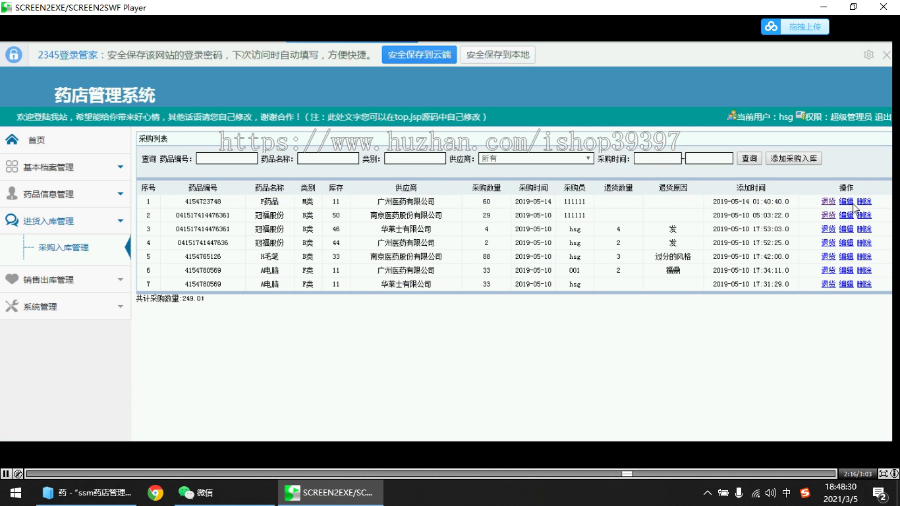Image resolution: width=900 pixels, height=506 pixels.
Task: Click 添加采购入库 button
Action: point(793,158)
